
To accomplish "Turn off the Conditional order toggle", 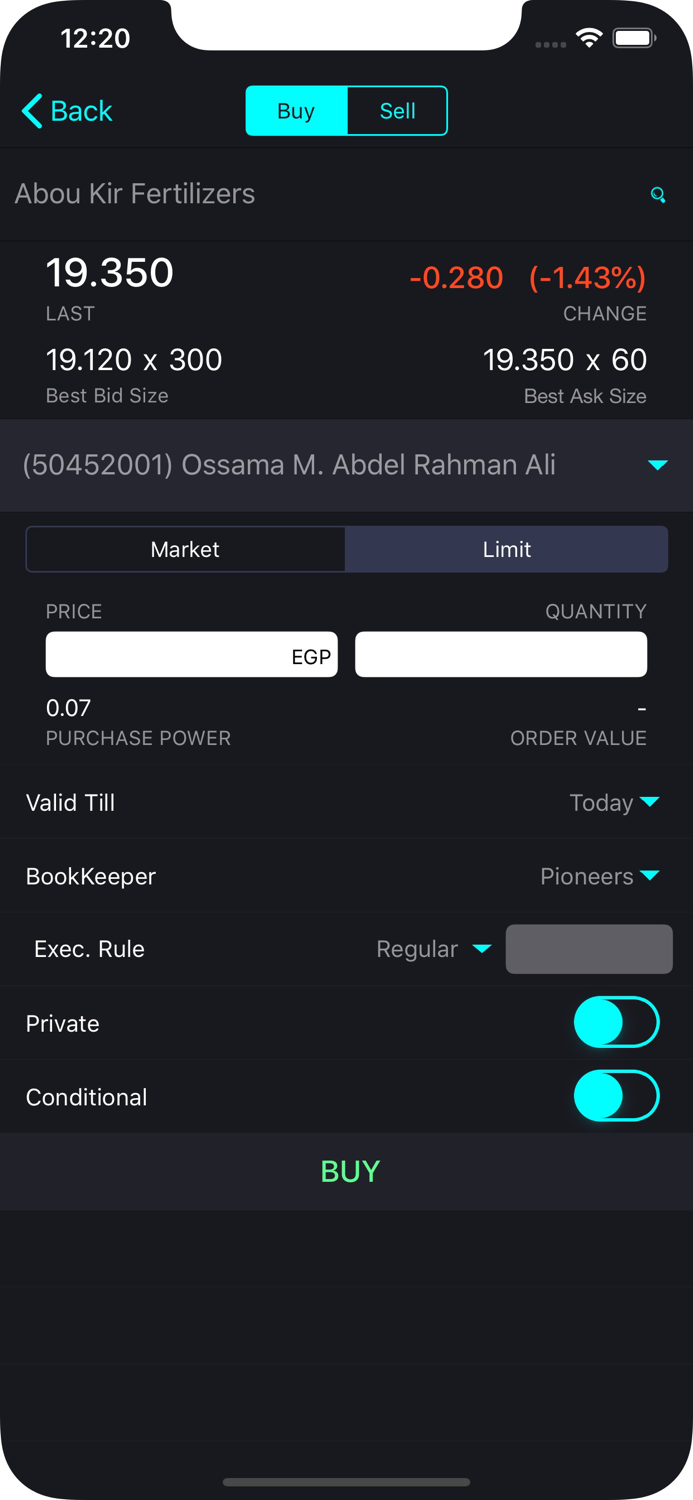I will (616, 1096).
